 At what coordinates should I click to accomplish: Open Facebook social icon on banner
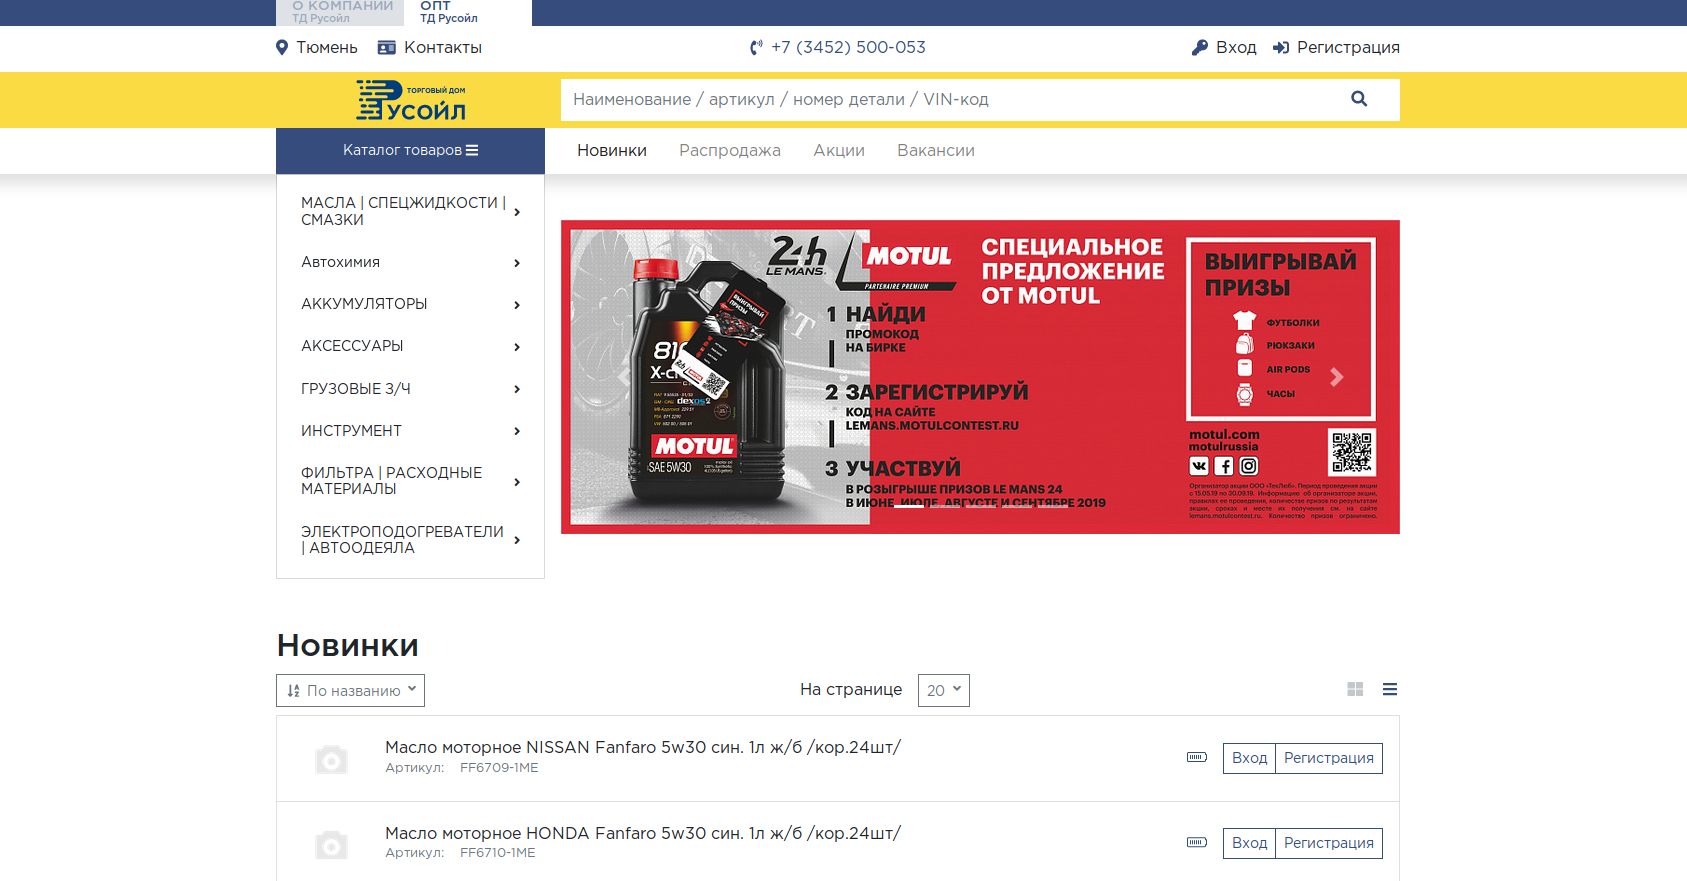pos(1224,466)
